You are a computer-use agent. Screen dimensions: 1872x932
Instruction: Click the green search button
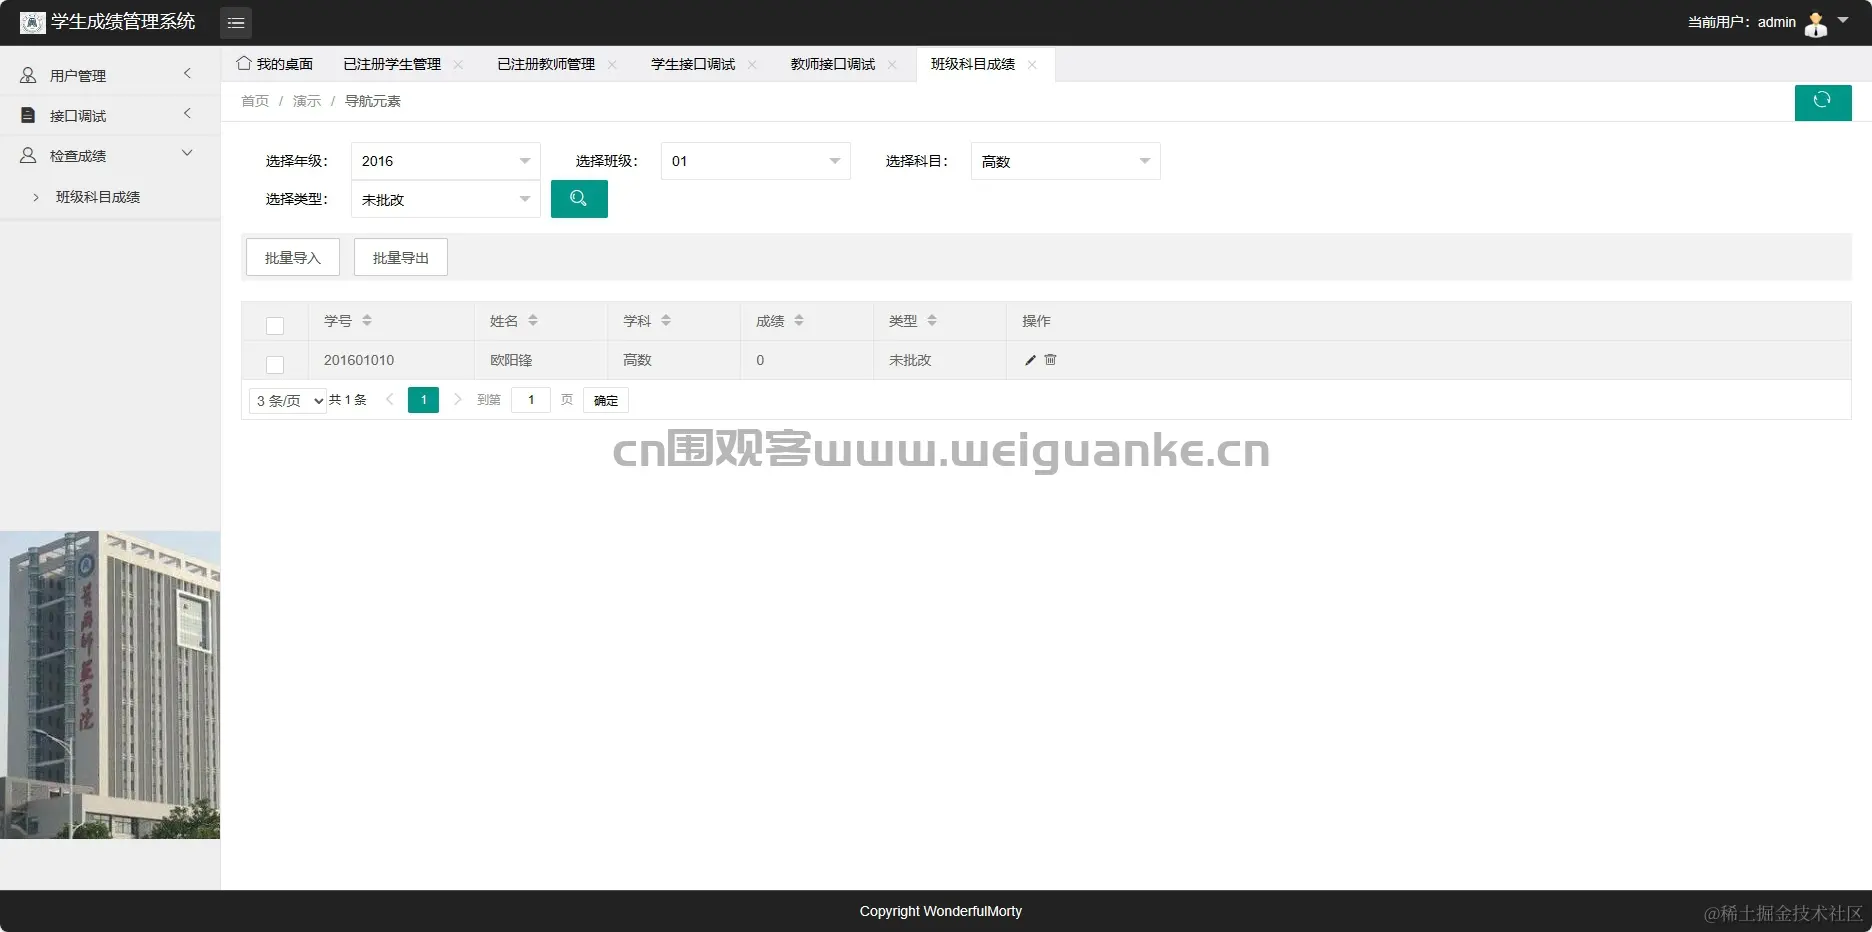coord(579,199)
